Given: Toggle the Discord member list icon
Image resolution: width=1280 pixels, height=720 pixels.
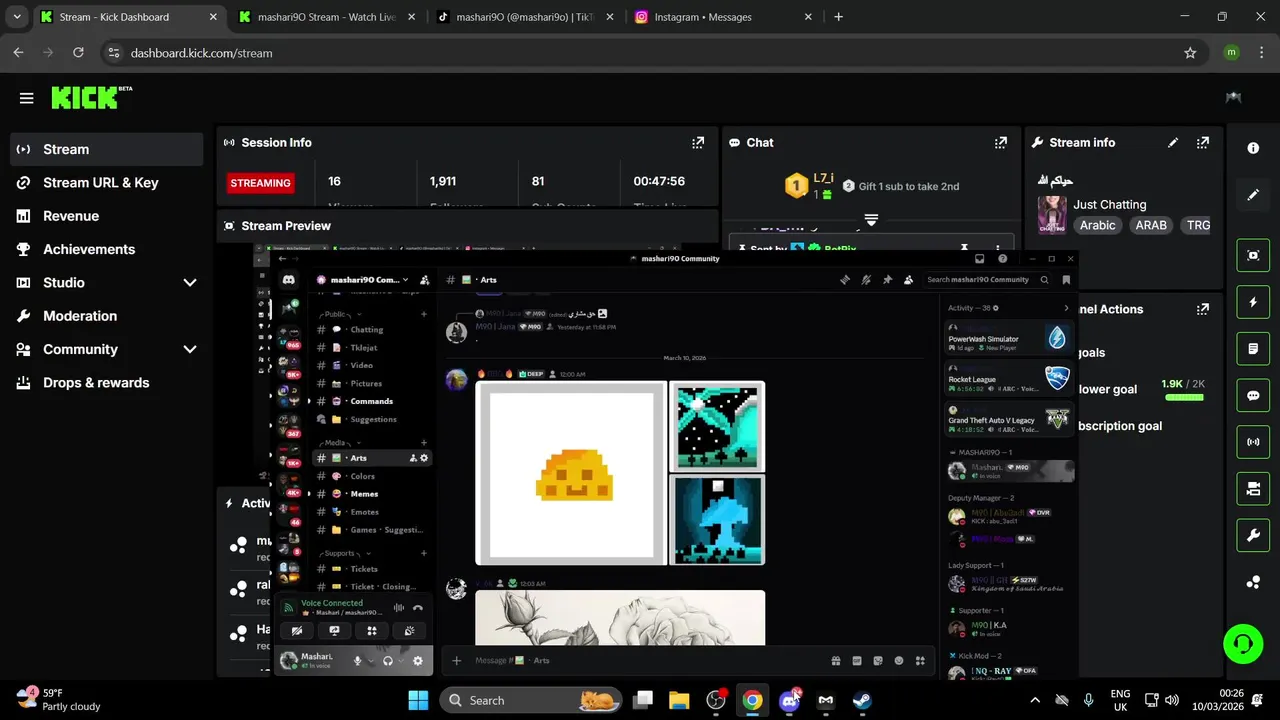Looking at the screenshot, I should (x=908, y=280).
